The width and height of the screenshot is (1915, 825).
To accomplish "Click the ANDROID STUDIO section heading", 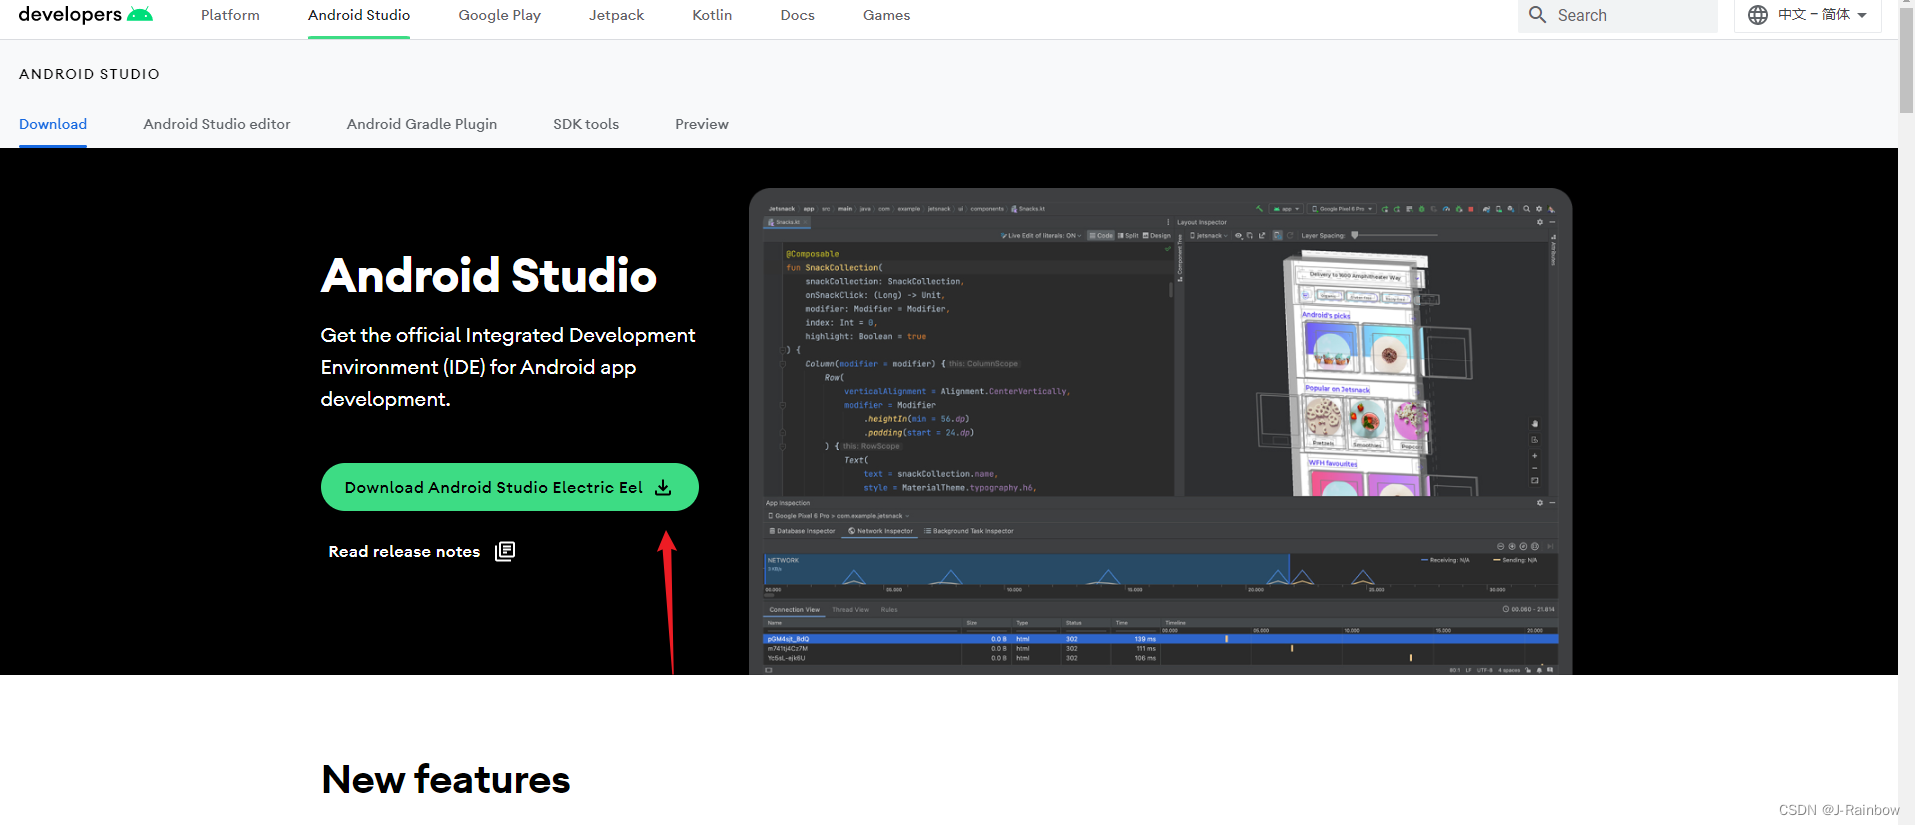I will point(89,74).
